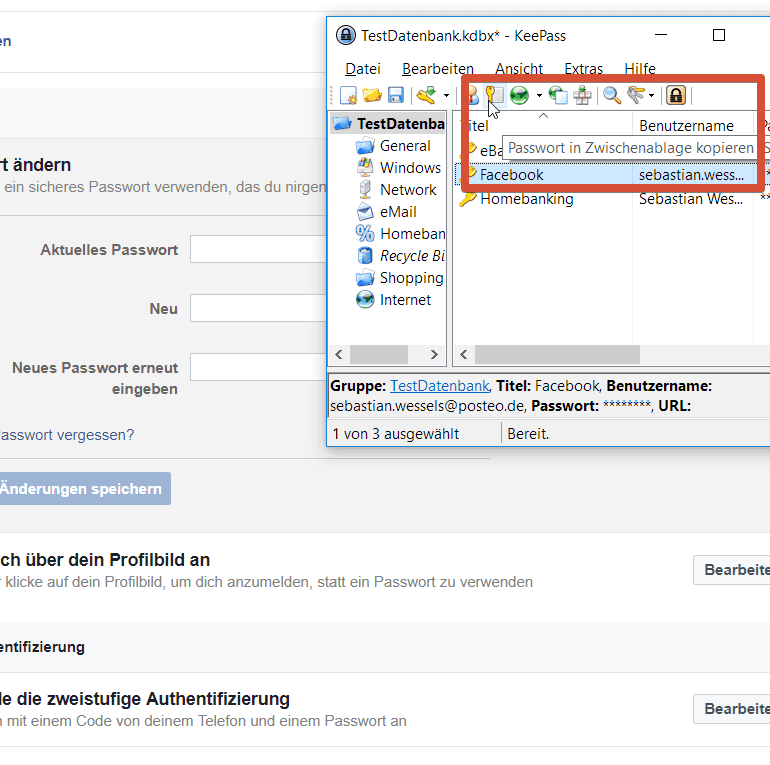Click the Aktuelles Passwort input field
This screenshot has width=770, height=765.
pyautogui.click(x=258, y=249)
